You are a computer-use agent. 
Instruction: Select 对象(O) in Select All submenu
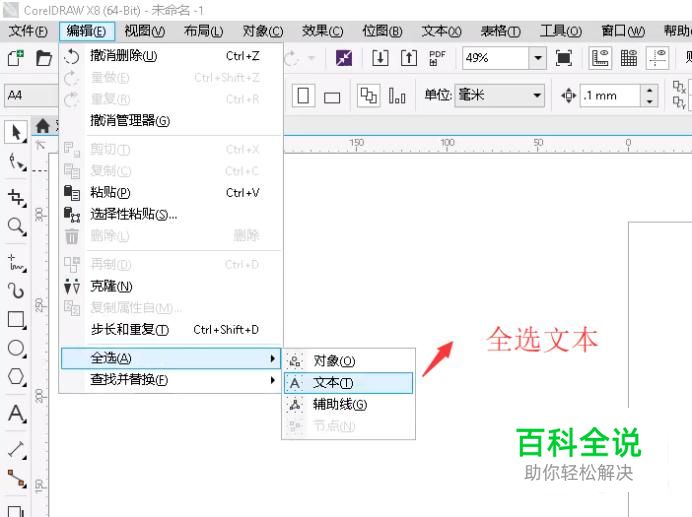(x=349, y=361)
